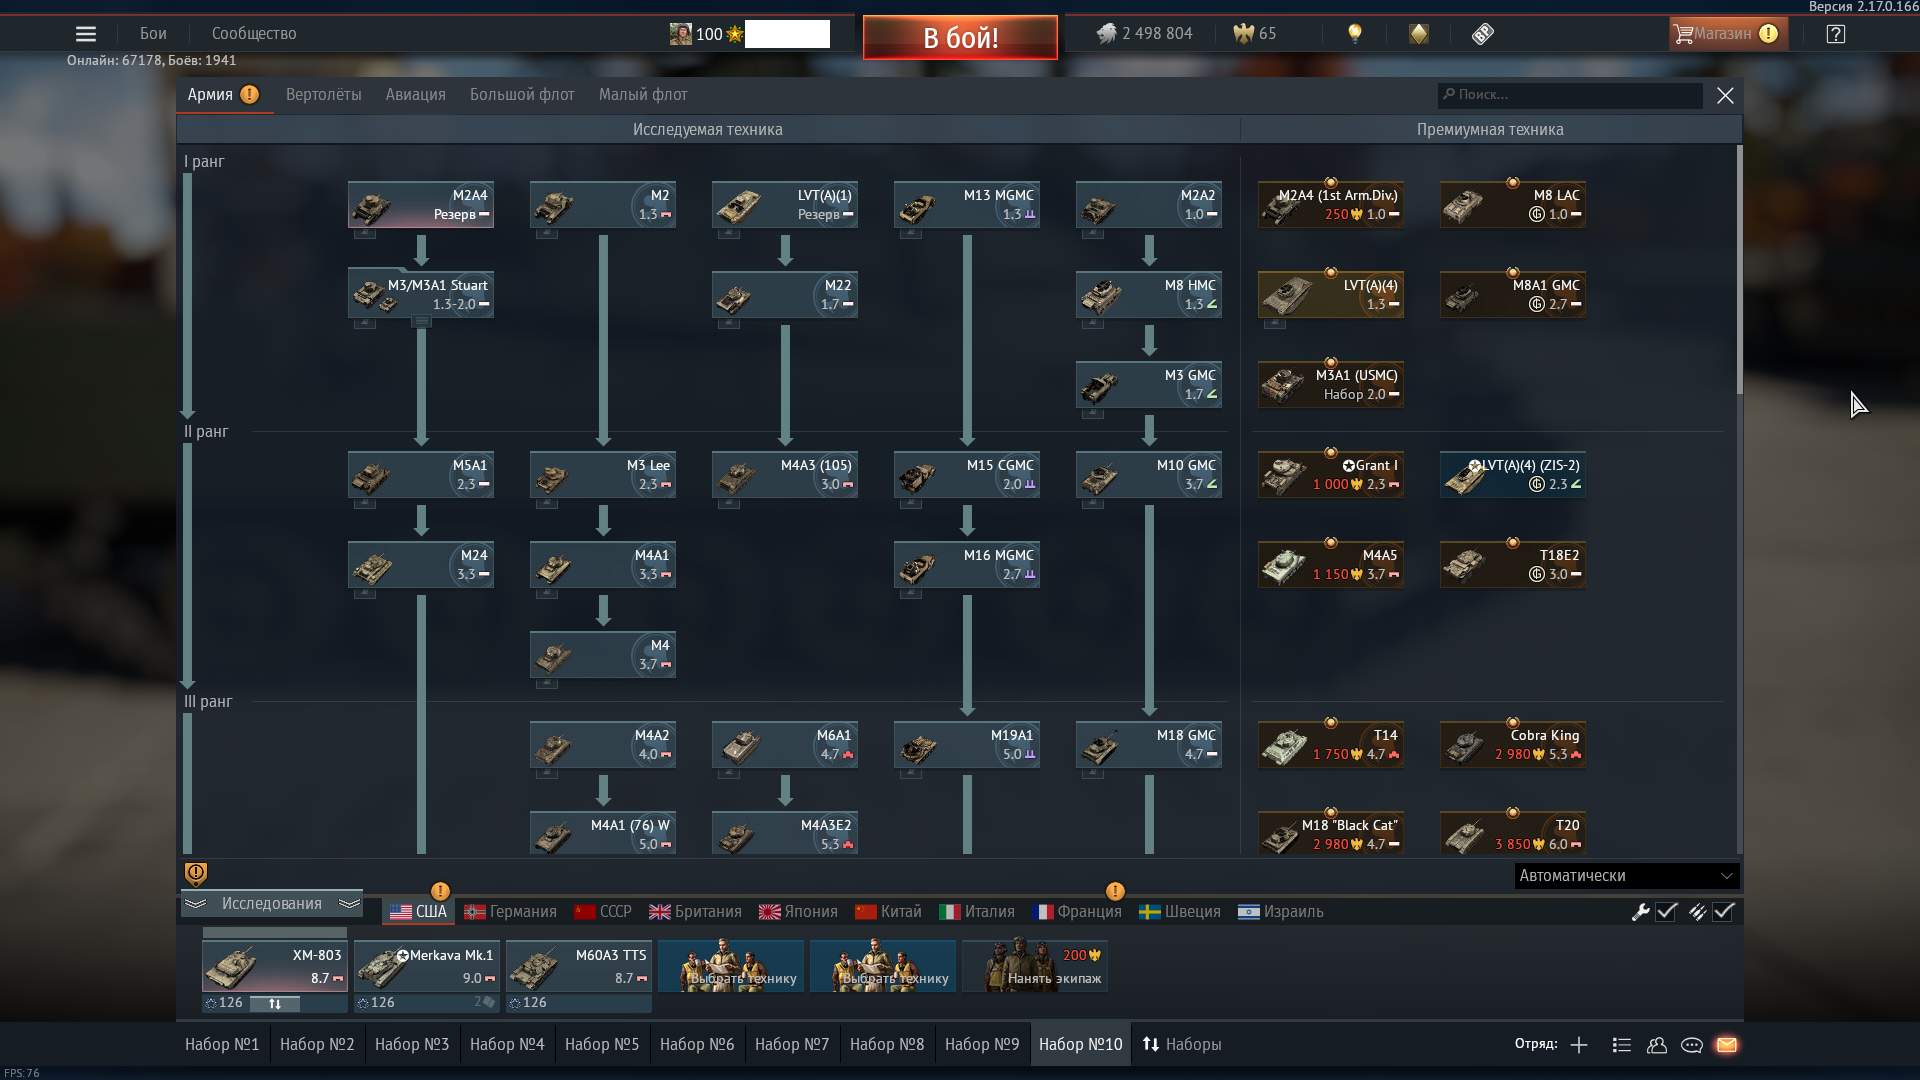Open the Наборы presets list

pos(1182,1045)
